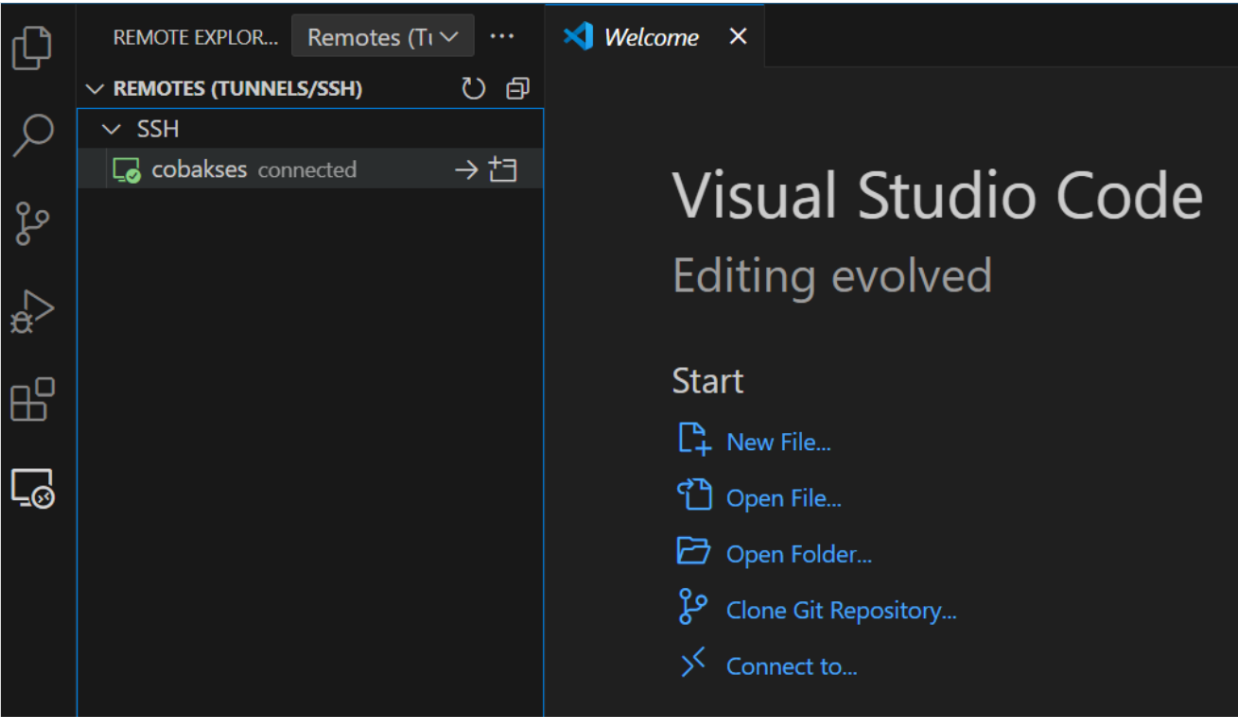Click the Connect to remote icon
Image resolution: width=1238 pixels, height=717 pixels.
point(693,663)
